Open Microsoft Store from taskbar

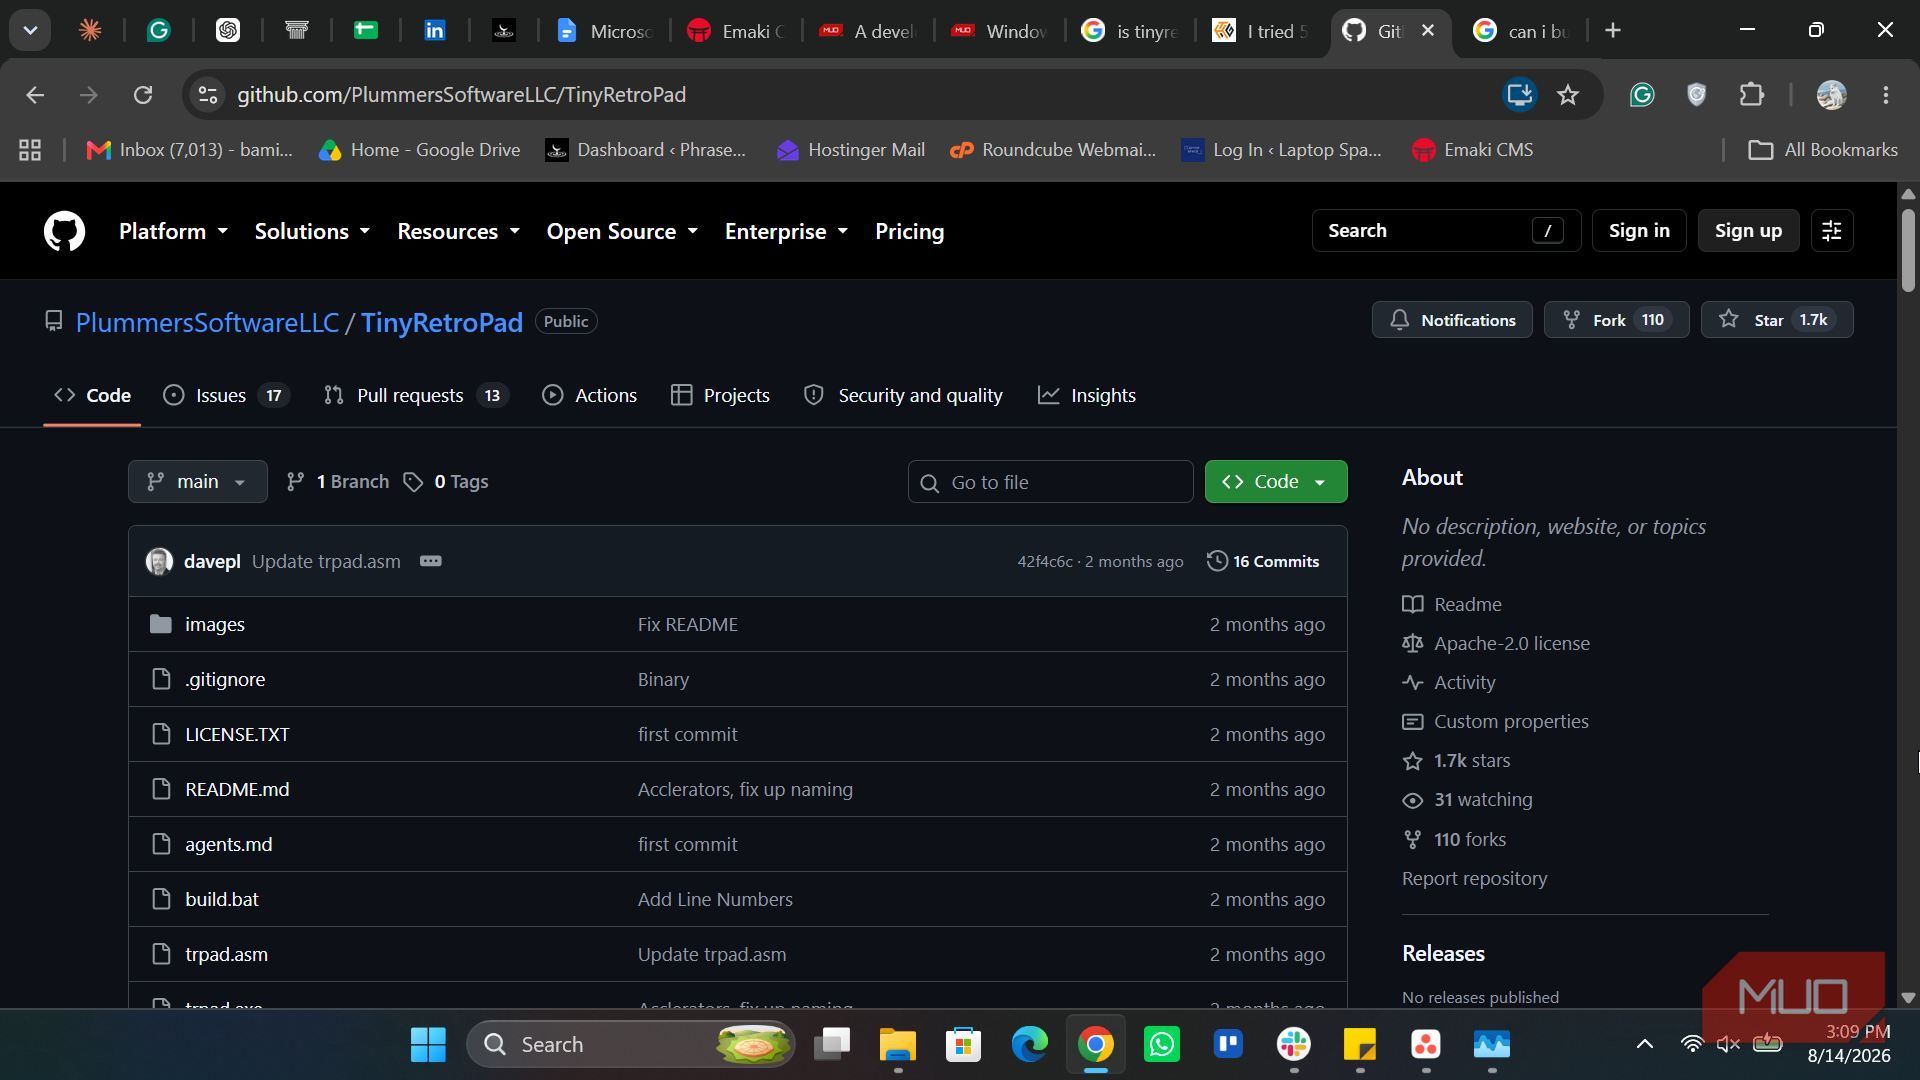(x=963, y=1045)
